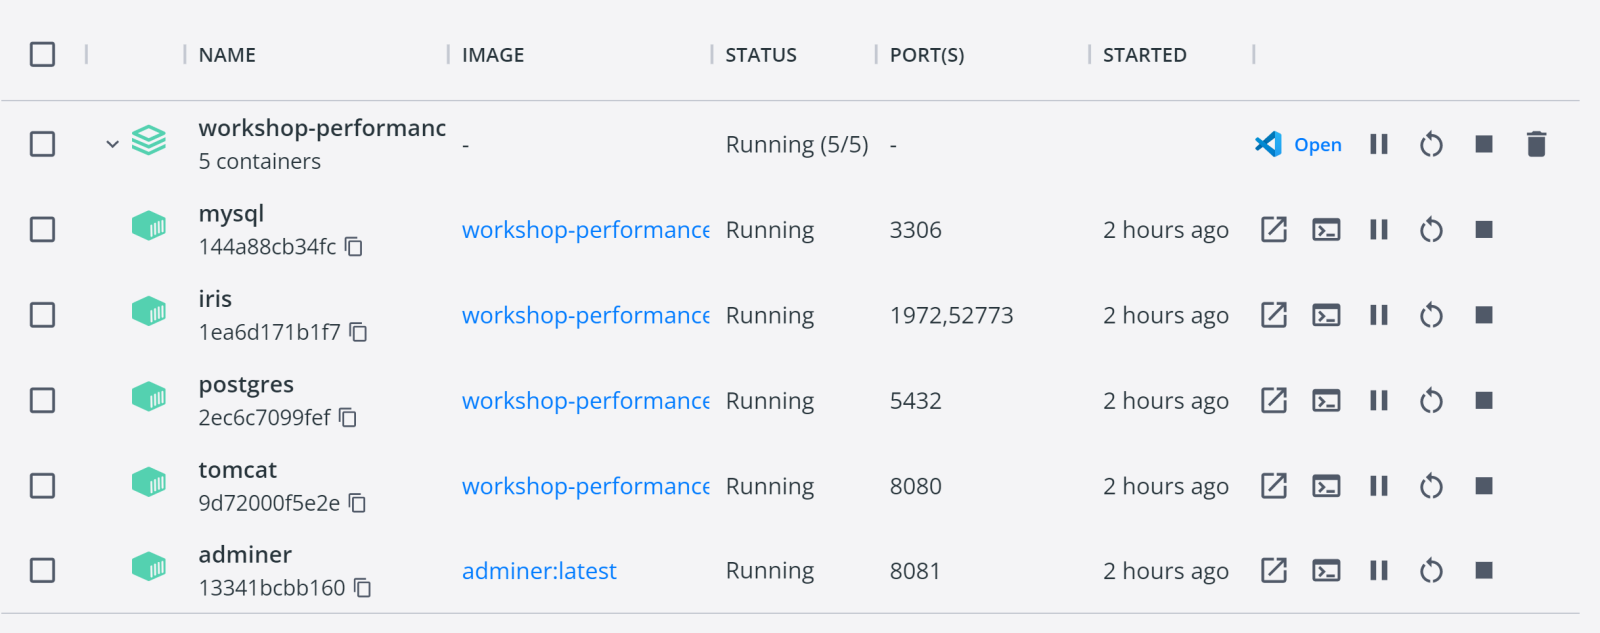Open terminal for the mysql container
The width and height of the screenshot is (1600, 633).
(x=1326, y=230)
